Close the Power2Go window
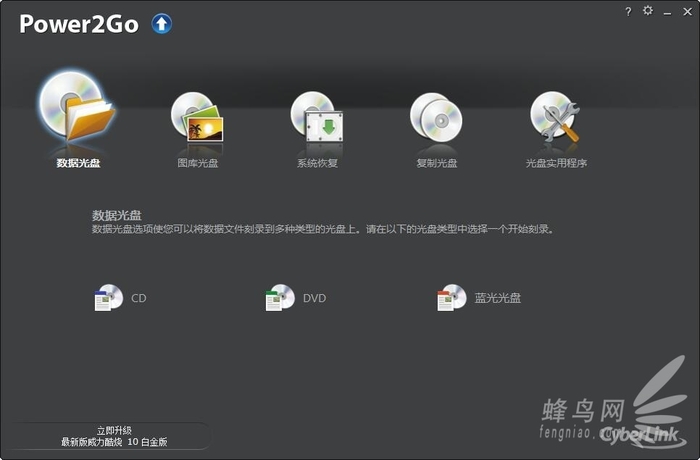 point(688,12)
